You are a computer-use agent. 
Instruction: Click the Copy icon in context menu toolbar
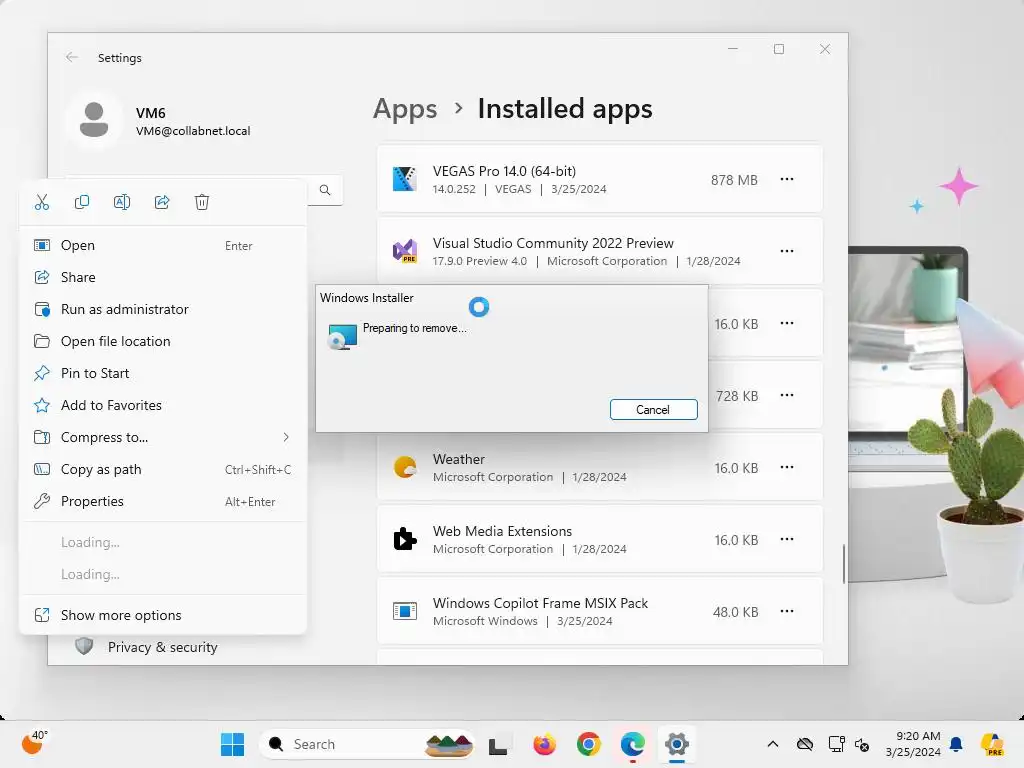(82, 202)
